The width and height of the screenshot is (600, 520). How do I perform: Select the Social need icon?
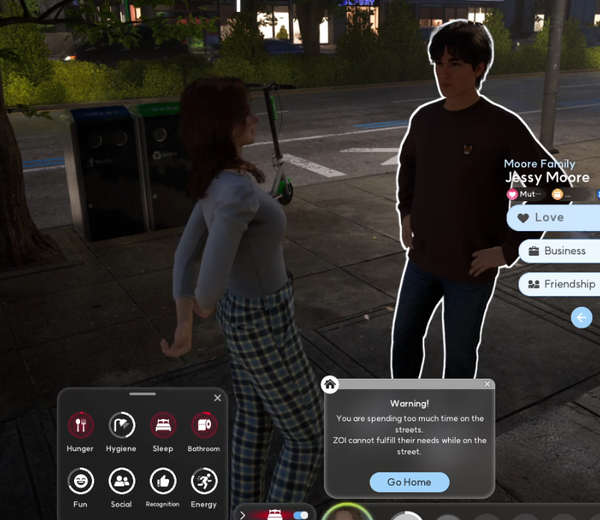122,481
